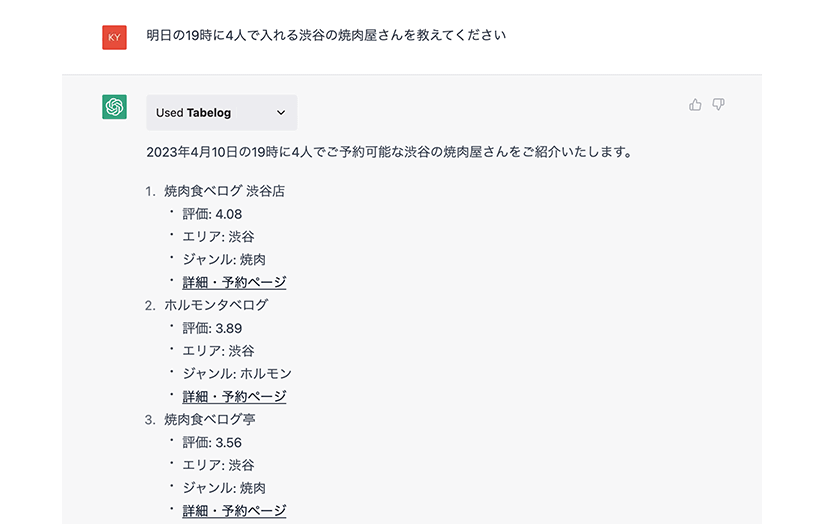
Task: Click restaurant name ホルモンタベログ
Action: click(x=216, y=305)
